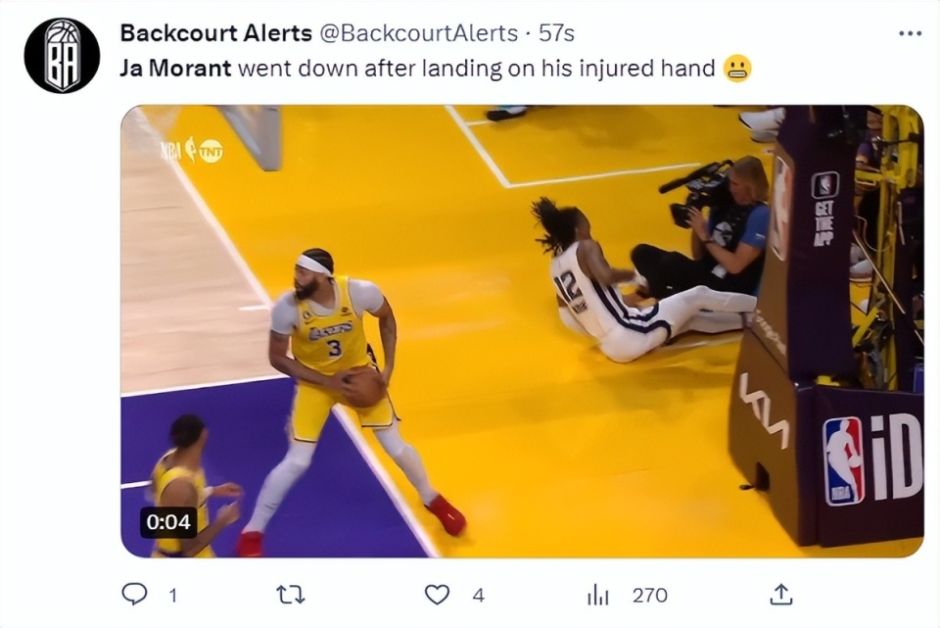Share the tweet via upload arrow icon
This screenshot has width=940, height=628.
pos(781,594)
